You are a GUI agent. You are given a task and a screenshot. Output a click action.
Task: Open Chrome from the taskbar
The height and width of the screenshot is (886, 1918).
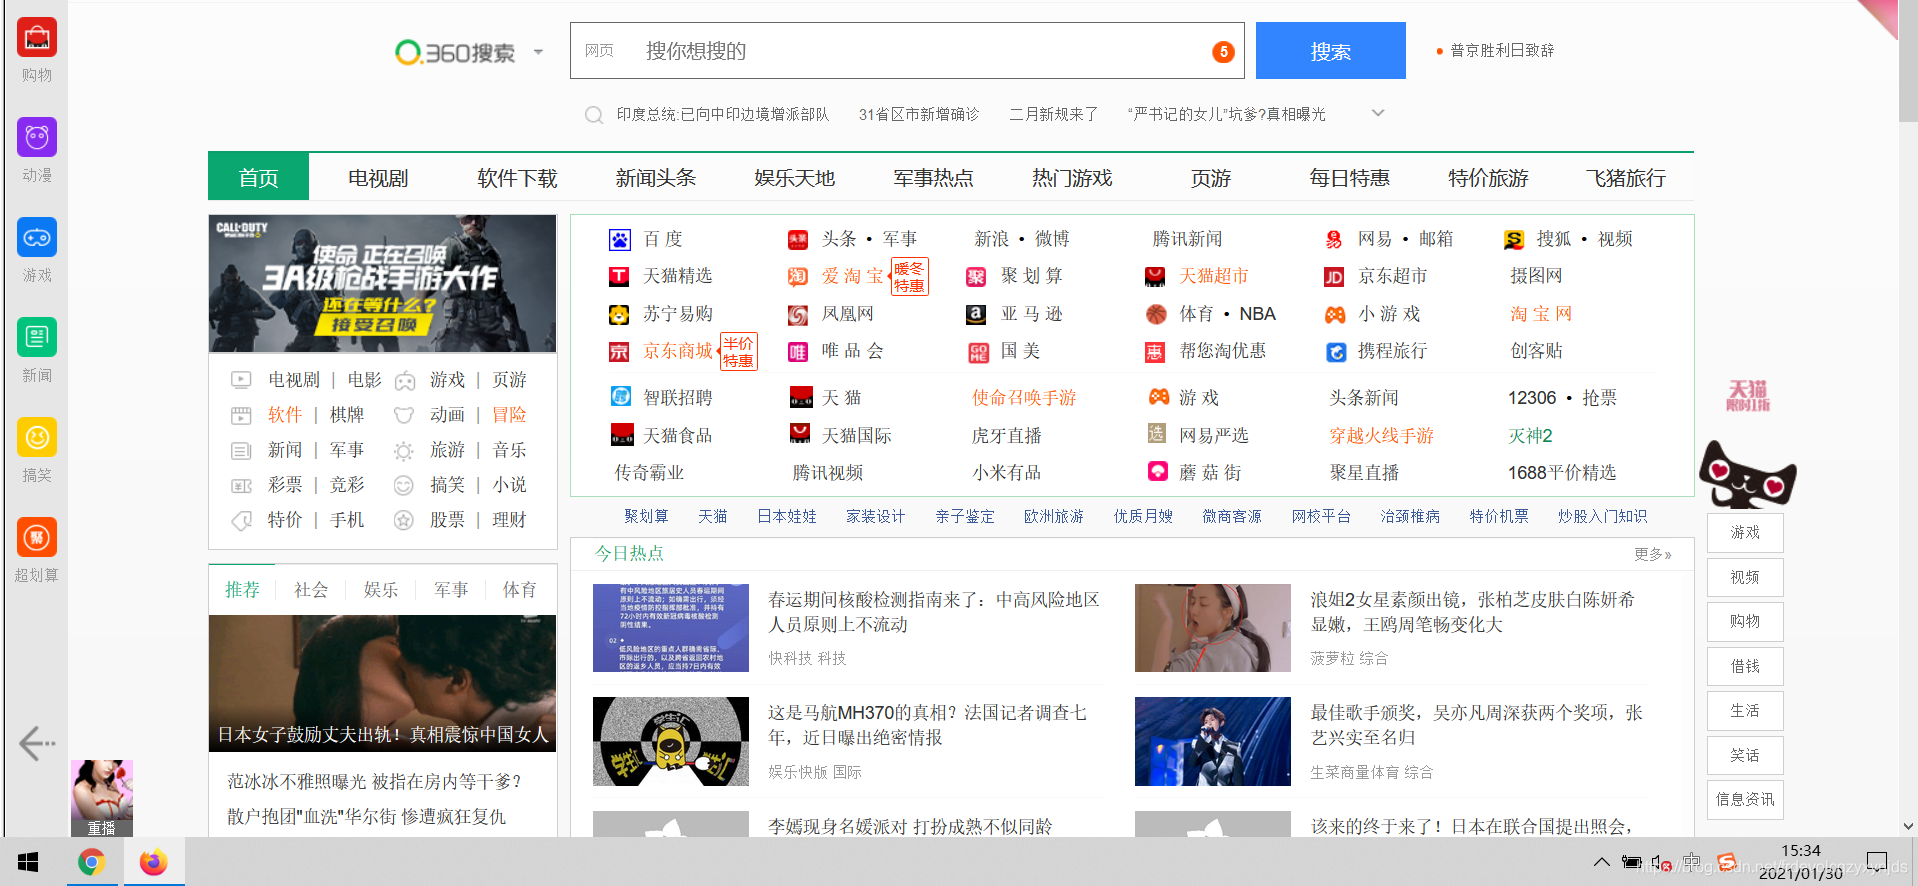(x=92, y=862)
